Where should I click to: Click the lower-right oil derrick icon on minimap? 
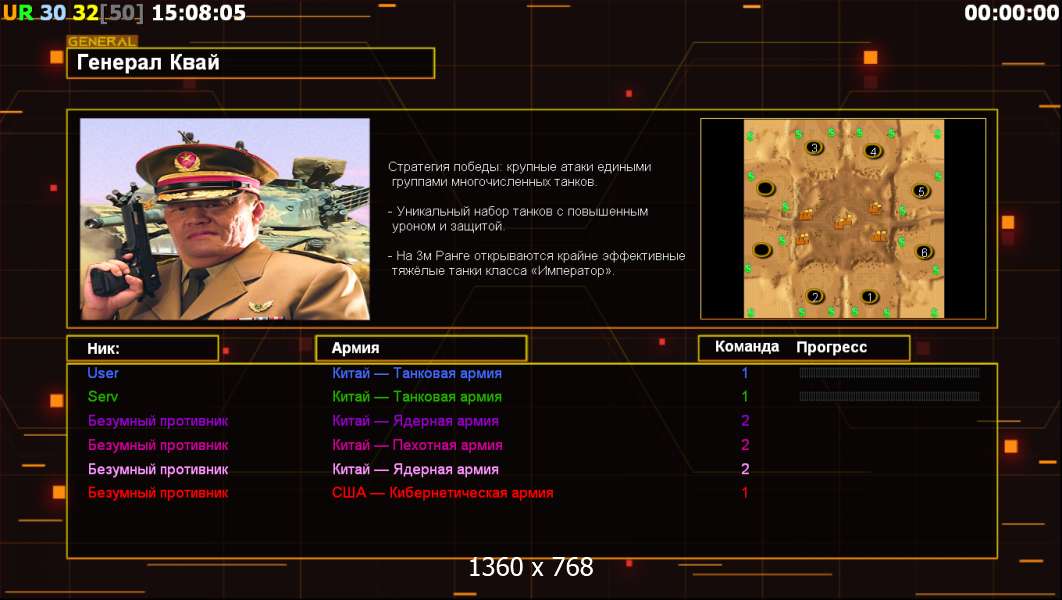[879, 236]
